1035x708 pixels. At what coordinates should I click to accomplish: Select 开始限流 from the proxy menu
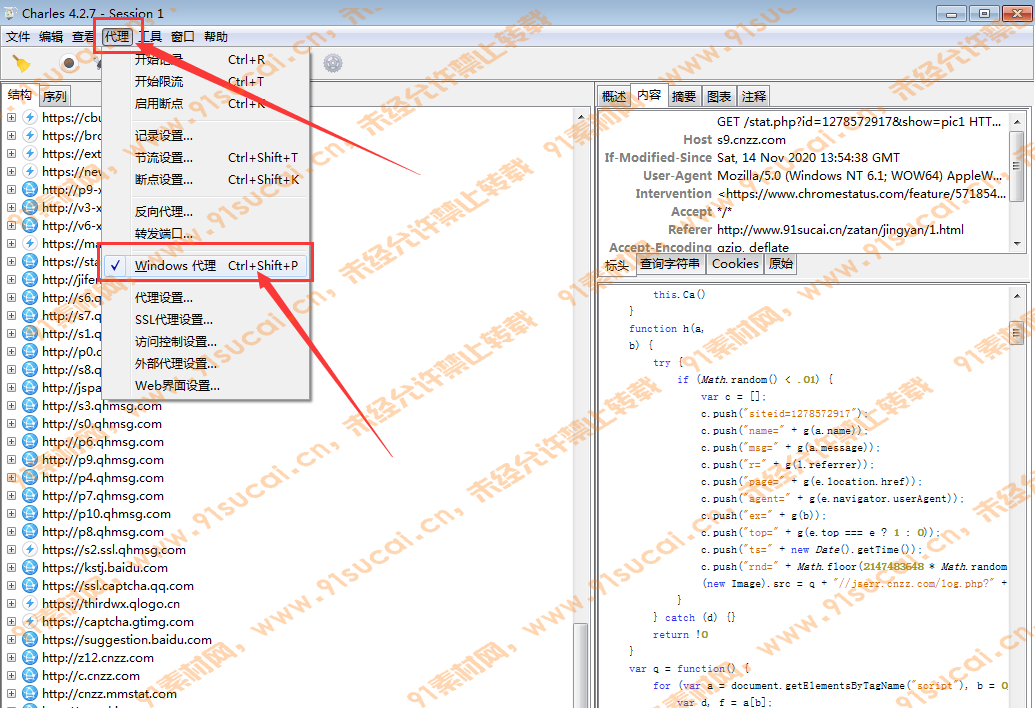coord(205,81)
